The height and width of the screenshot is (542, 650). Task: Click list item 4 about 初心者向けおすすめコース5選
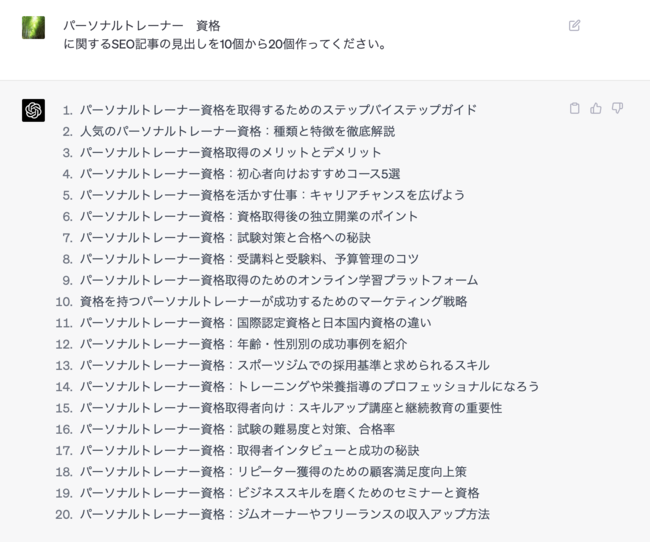[240, 174]
